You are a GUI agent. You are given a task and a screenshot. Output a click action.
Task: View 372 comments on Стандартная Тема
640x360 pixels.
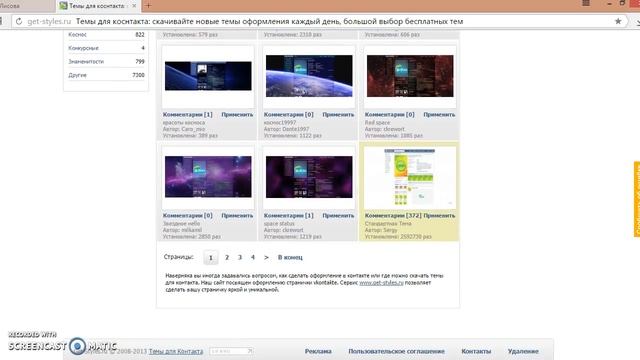(x=393, y=216)
